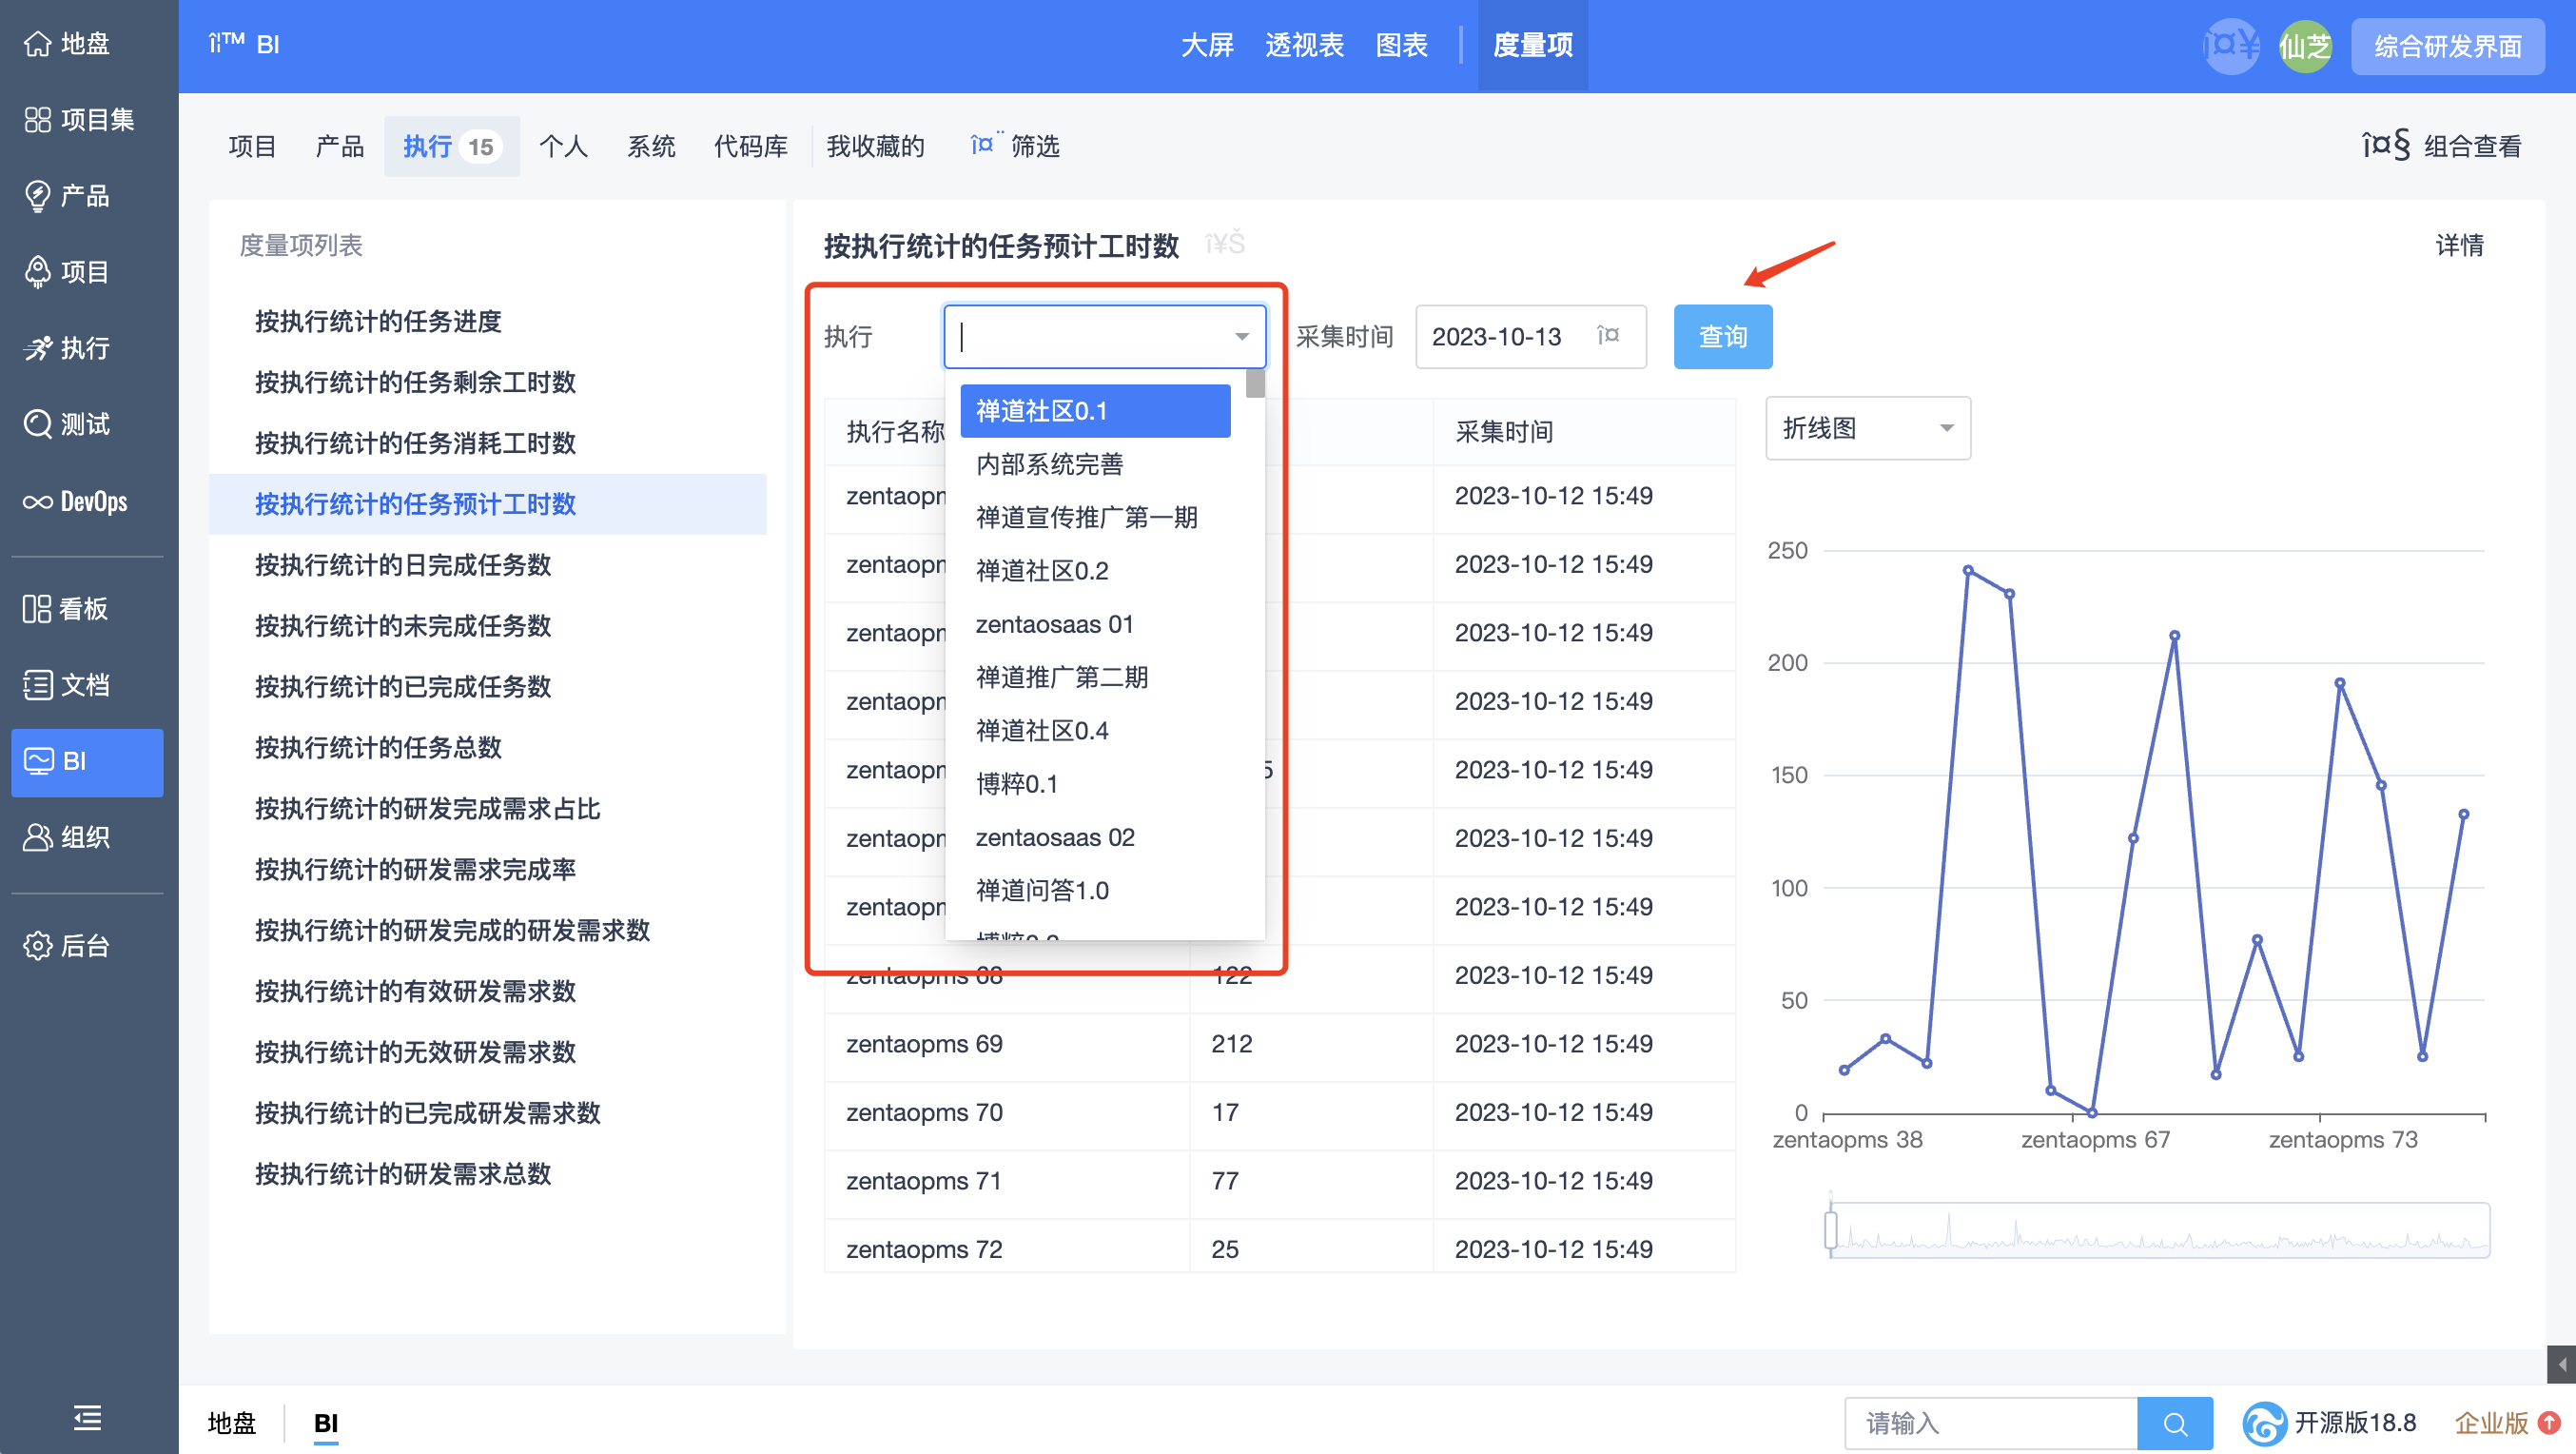Select the 个人 scope tab
The image size is (2576, 1454).
click(563, 146)
